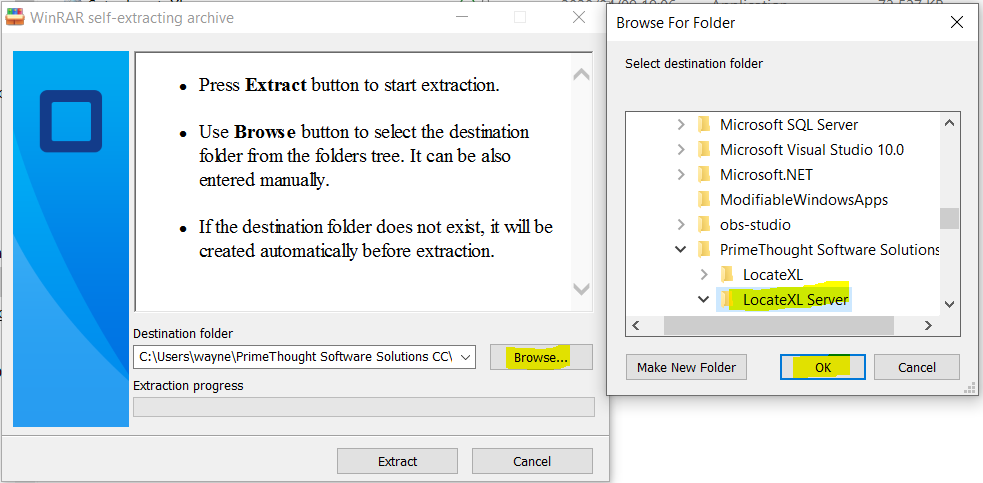
Task: Click the Microsoft.NET folder icon
Action: (x=704, y=174)
